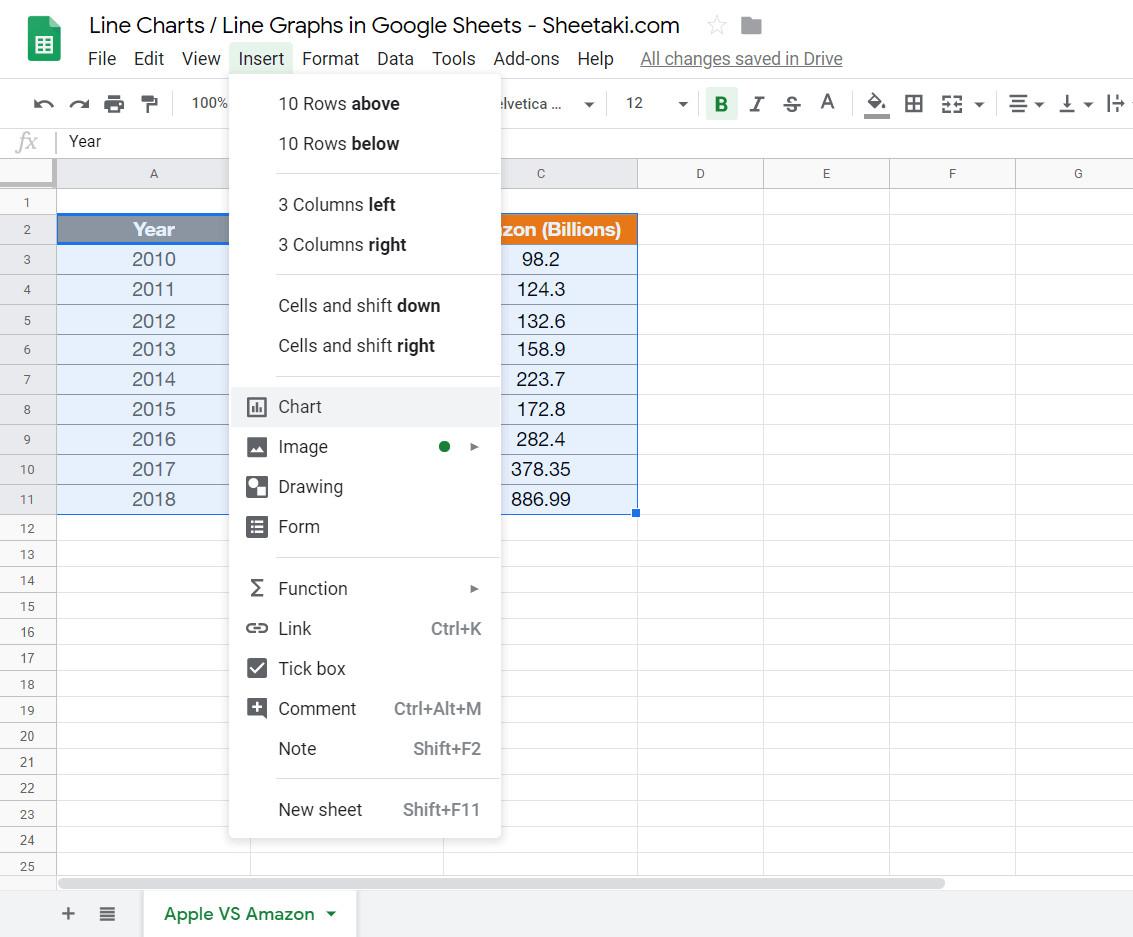Add a Comment
The height and width of the screenshot is (937, 1133).
[316, 708]
